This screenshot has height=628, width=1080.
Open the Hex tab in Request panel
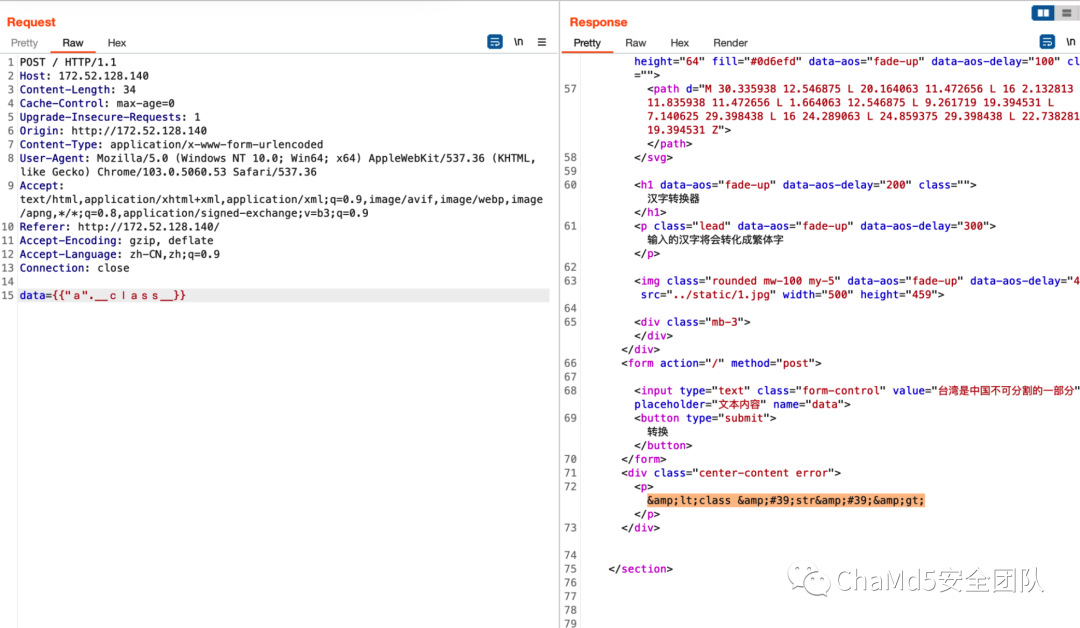pyautogui.click(x=117, y=43)
